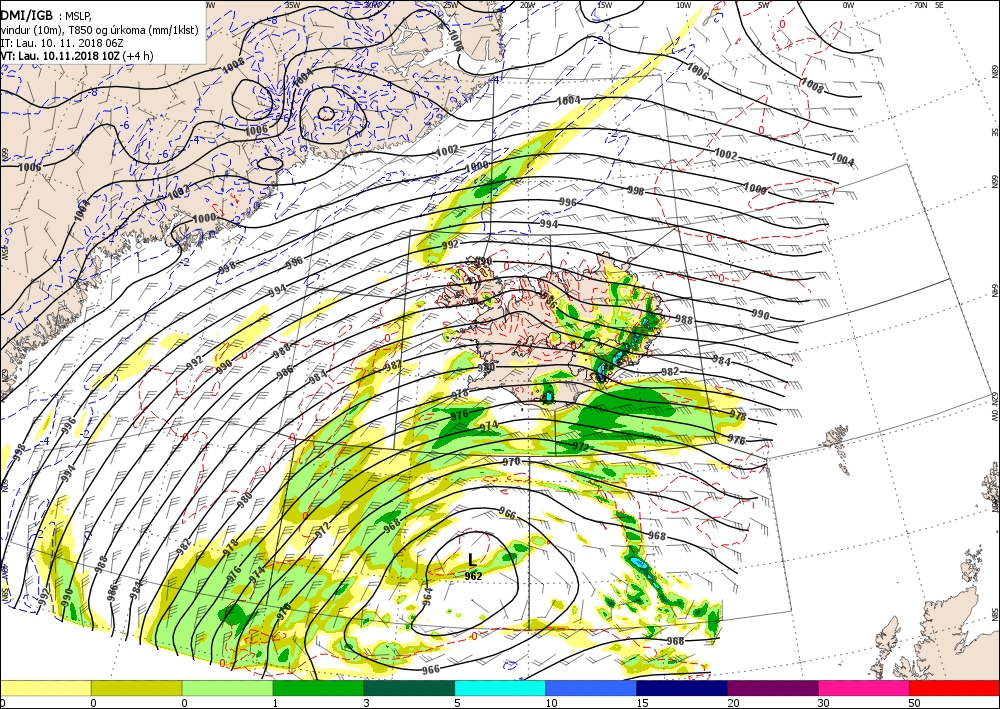This screenshot has height=709, width=1000.
Task: Click the '5' value on legend scale
Action: coord(458,703)
